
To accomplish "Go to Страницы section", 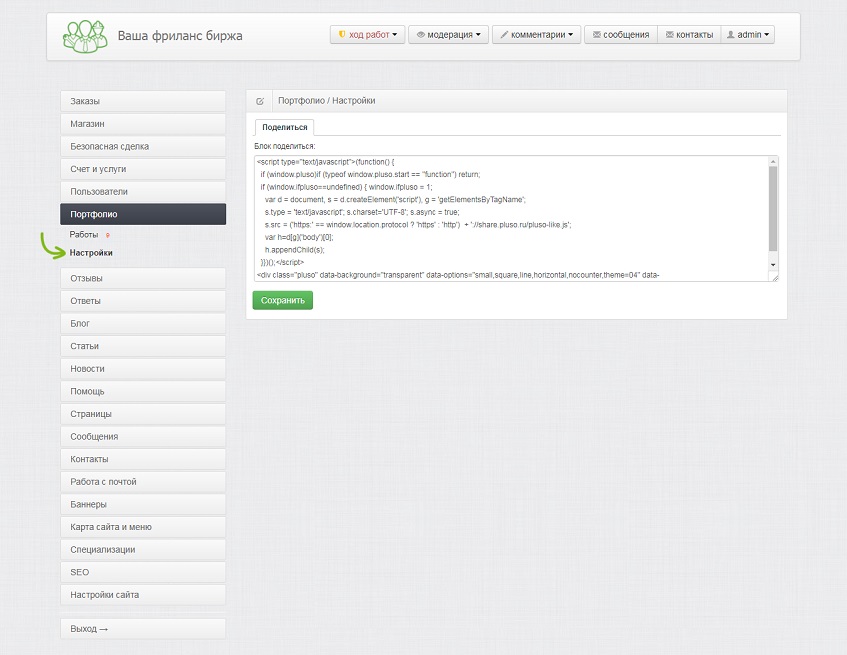I will (143, 414).
